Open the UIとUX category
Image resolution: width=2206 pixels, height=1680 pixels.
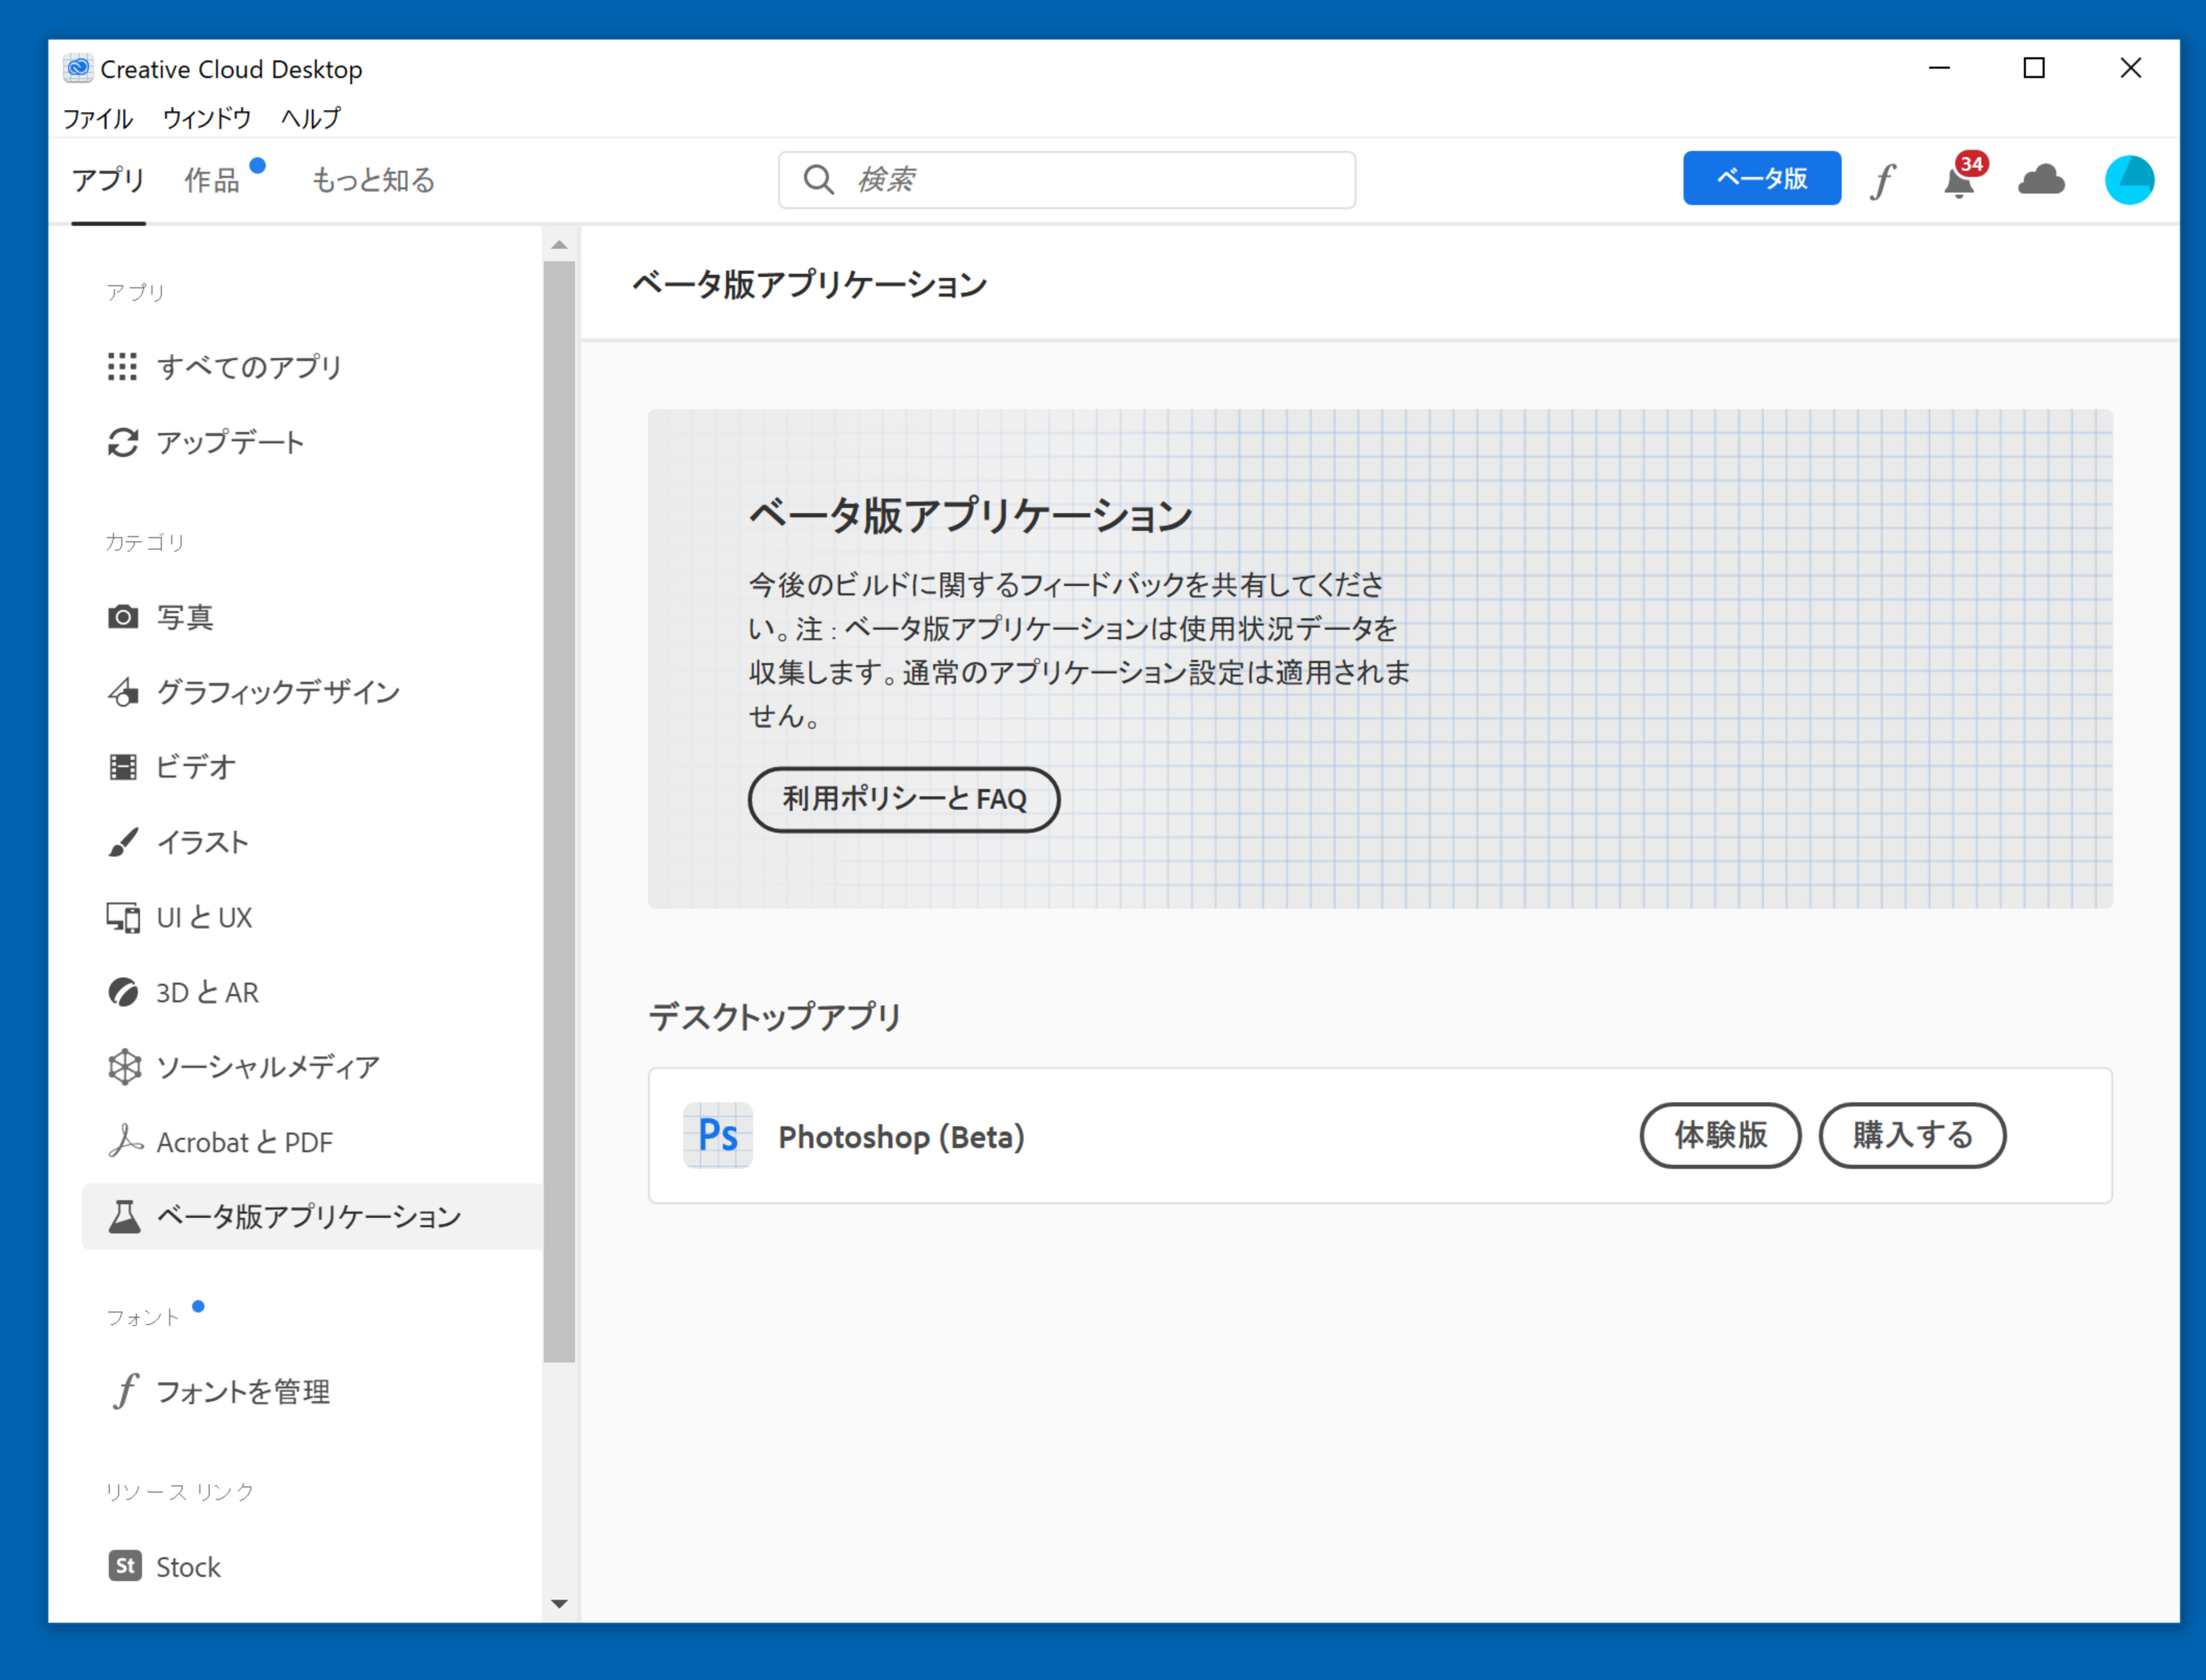[x=204, y=917]
